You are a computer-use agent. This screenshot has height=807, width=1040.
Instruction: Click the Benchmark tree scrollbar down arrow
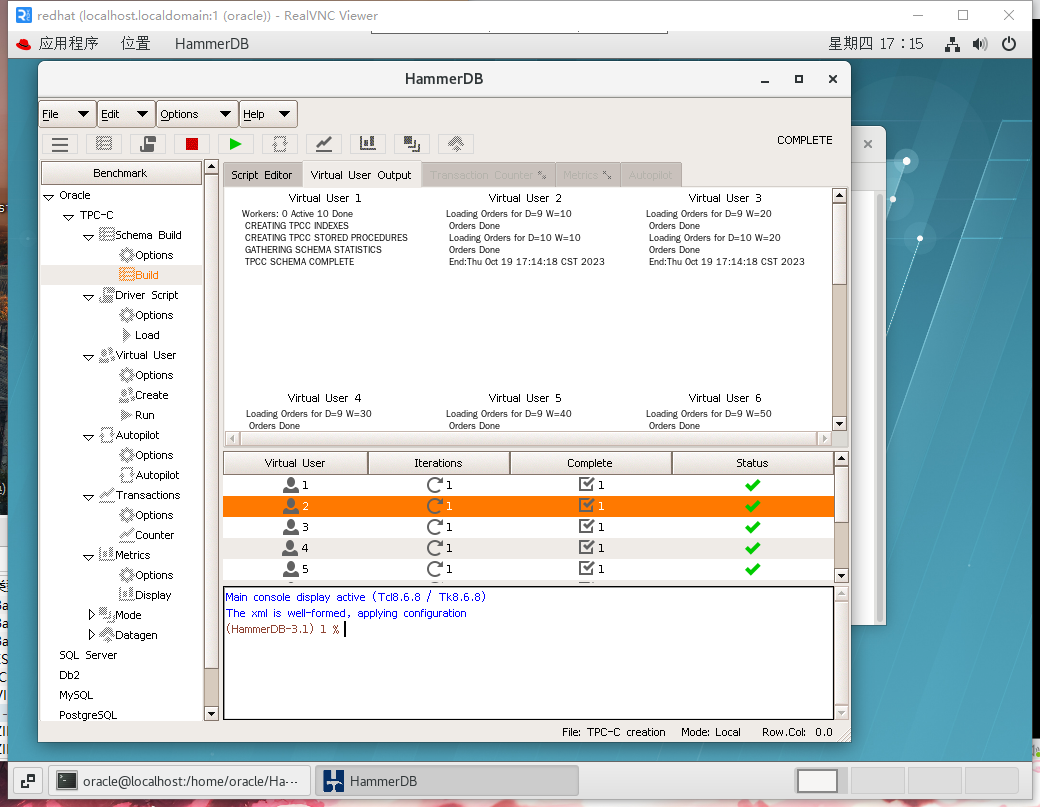212,714
